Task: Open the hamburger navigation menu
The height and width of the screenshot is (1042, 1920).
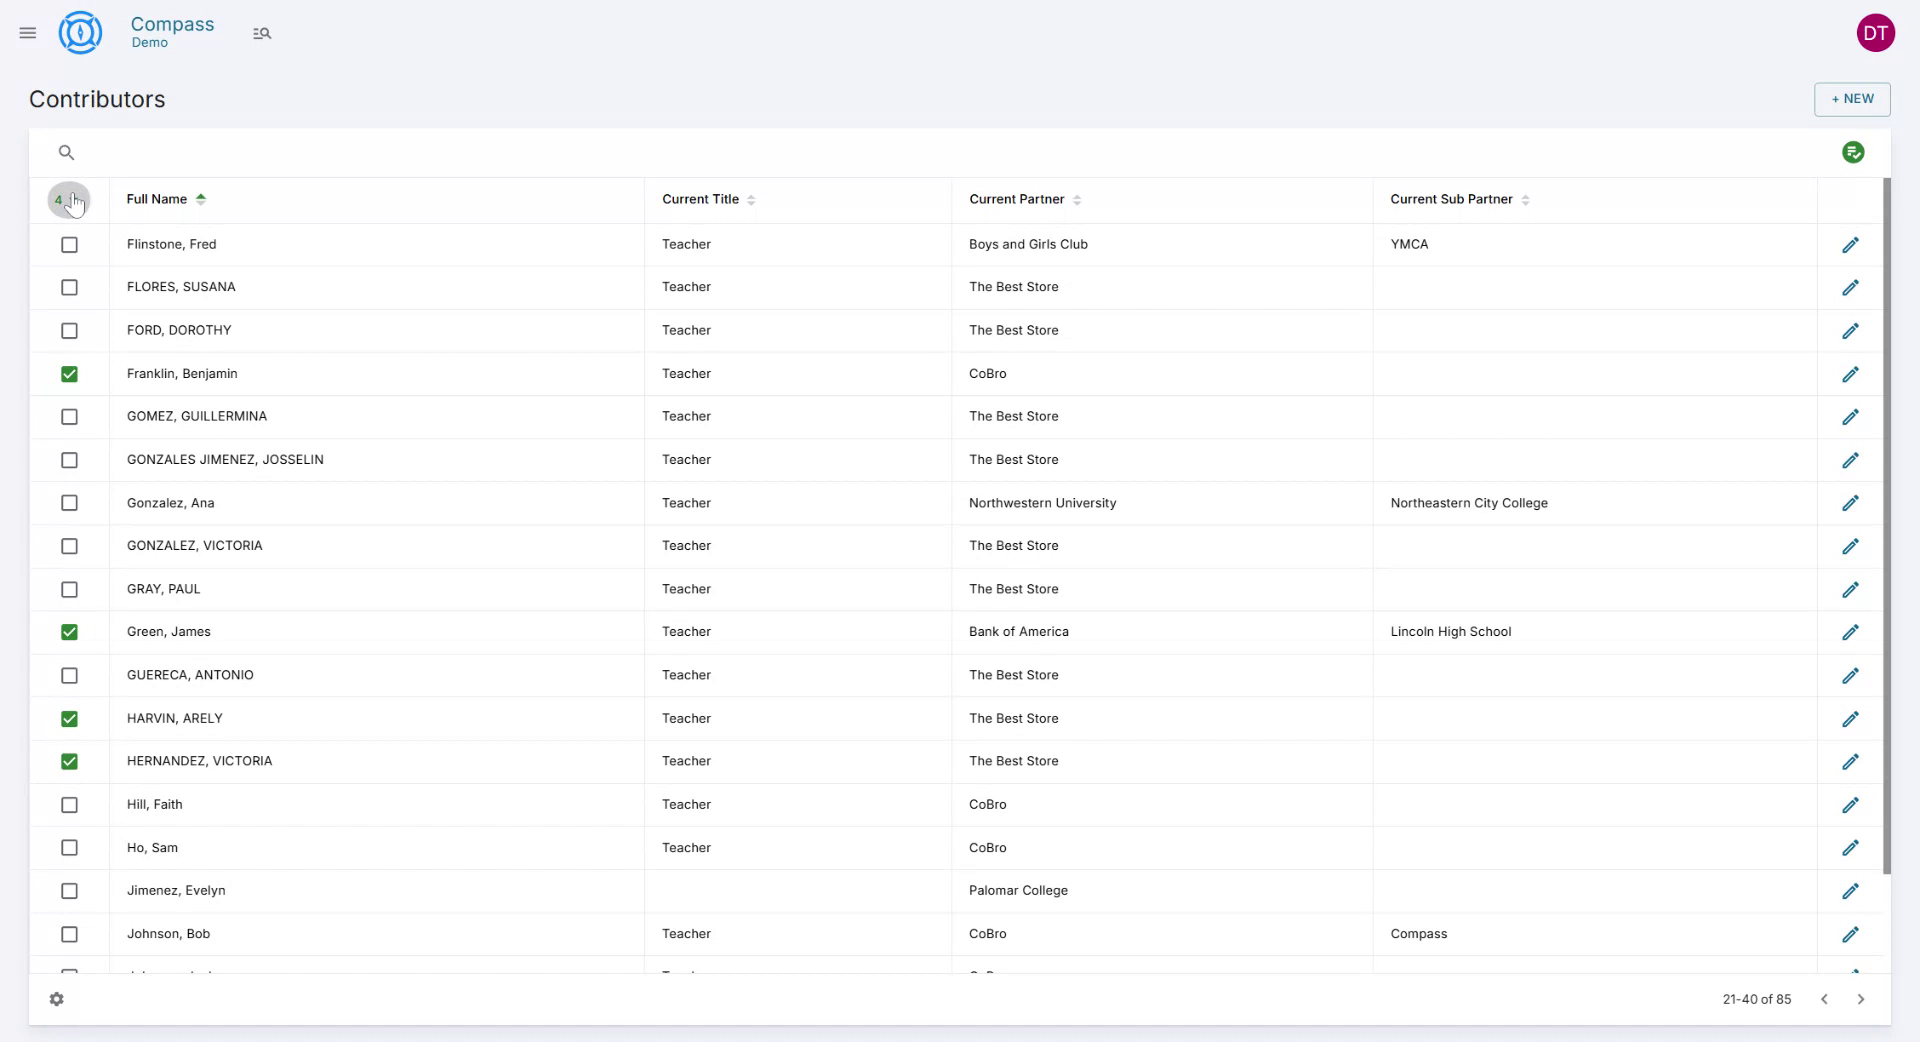Action: tap(27, 32)
